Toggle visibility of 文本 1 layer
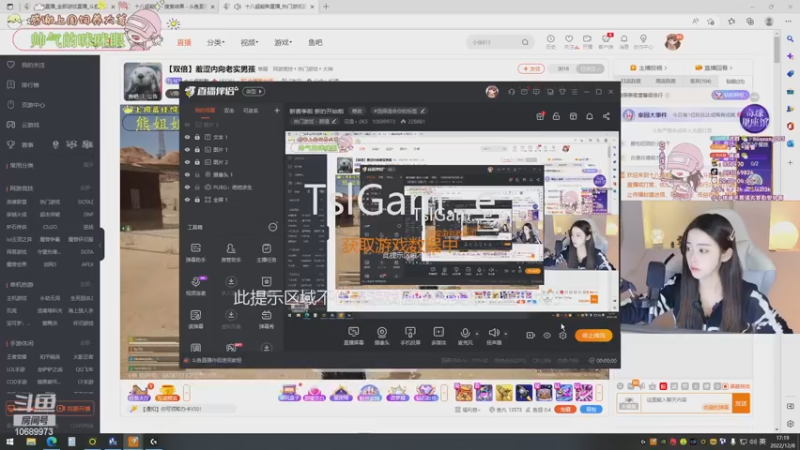Image resolution: width=800 pixels, height=450 pixels. [187, 137]
